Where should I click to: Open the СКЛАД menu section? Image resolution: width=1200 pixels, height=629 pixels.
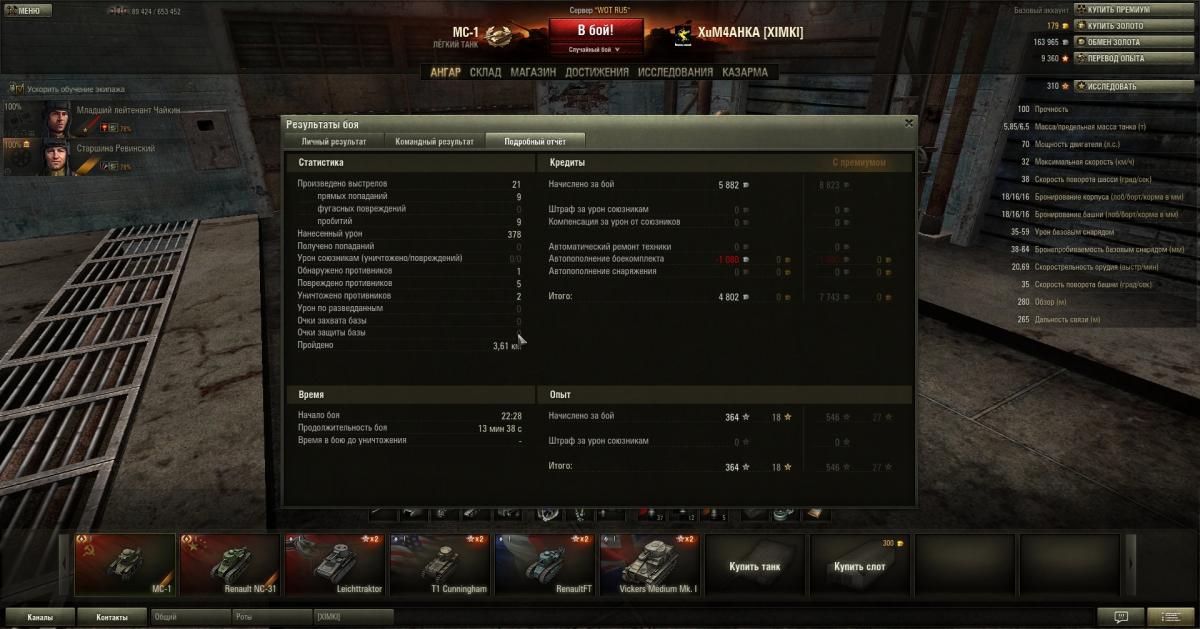[x=485, y=72]
